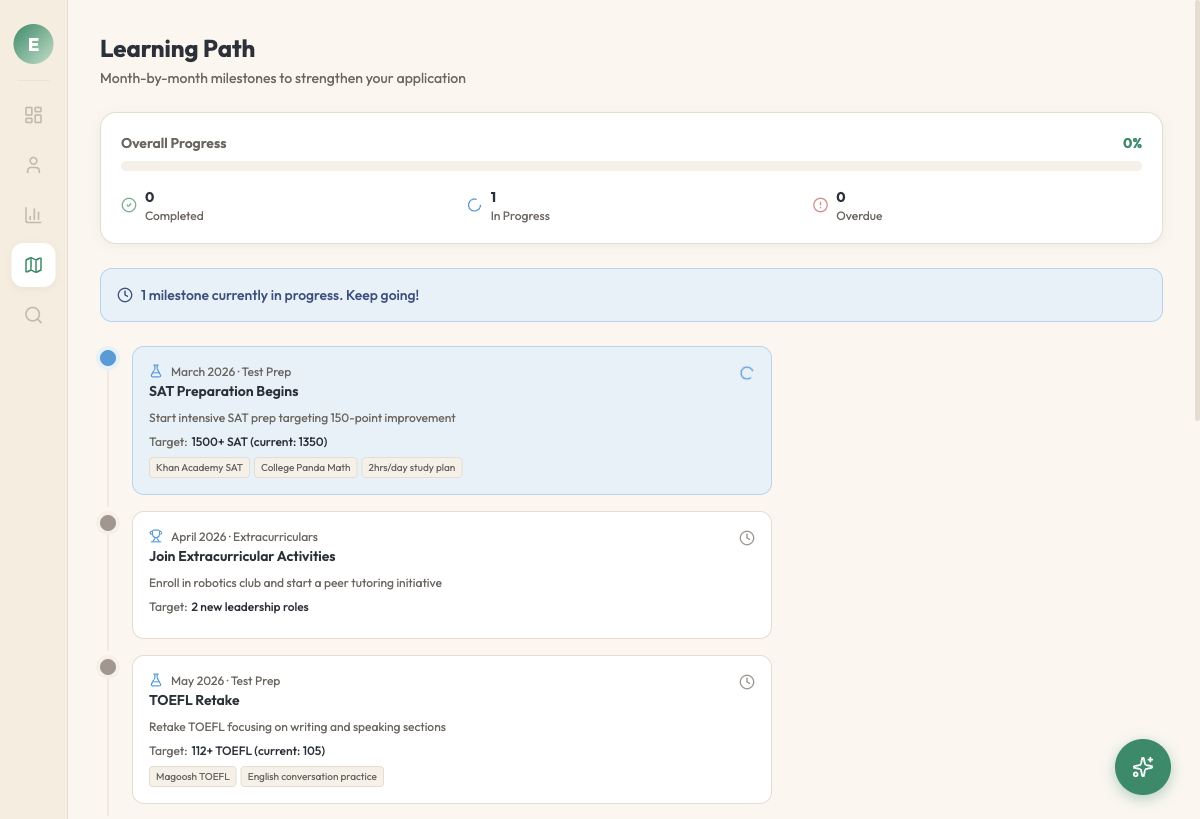Click the Overall Progress bar
The width and height of the screenshot is (1200, 819).
click(x=631, y=166)
